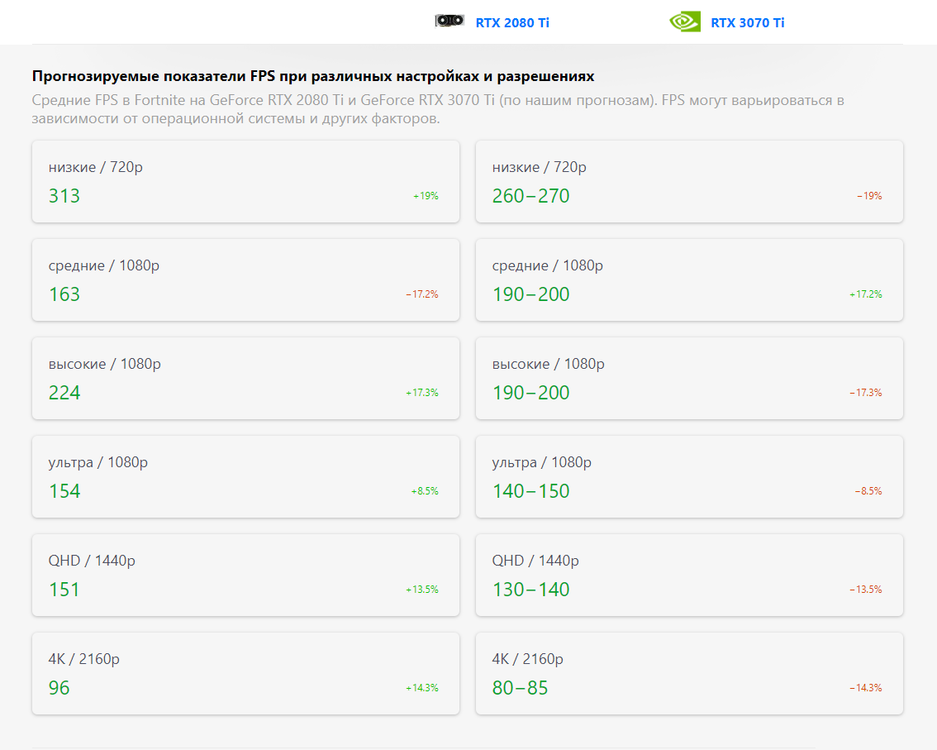Click the −17.3% red percentage
The image size is (937, 750).
click(866, 393)
